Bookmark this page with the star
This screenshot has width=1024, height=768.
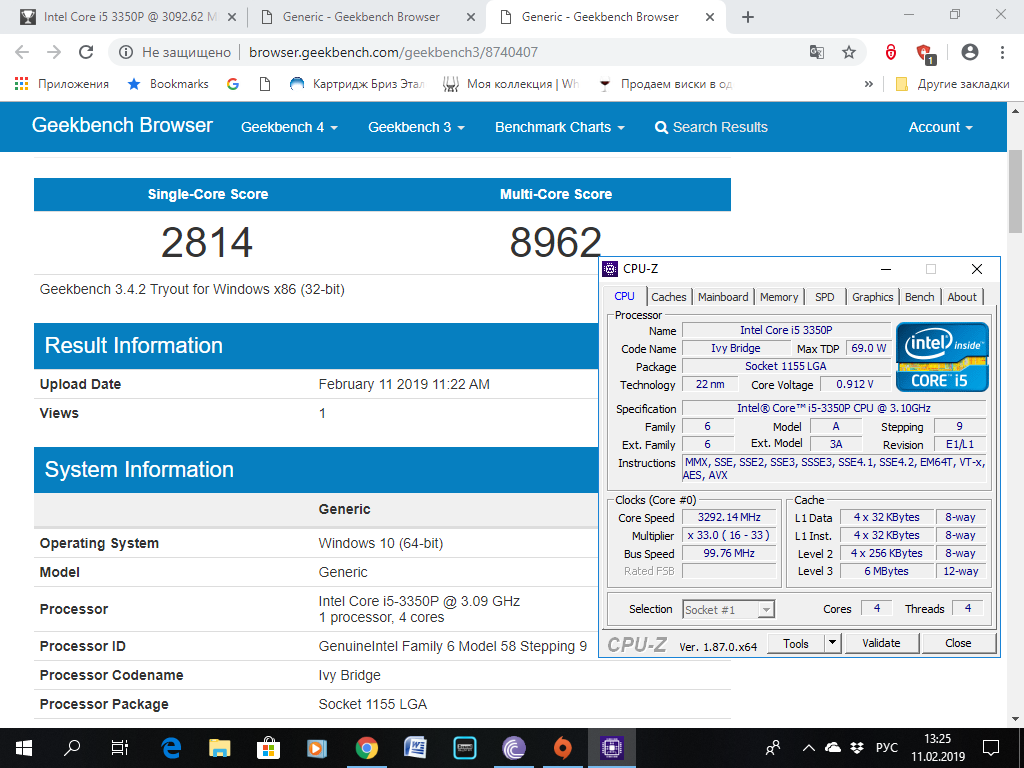848,52
